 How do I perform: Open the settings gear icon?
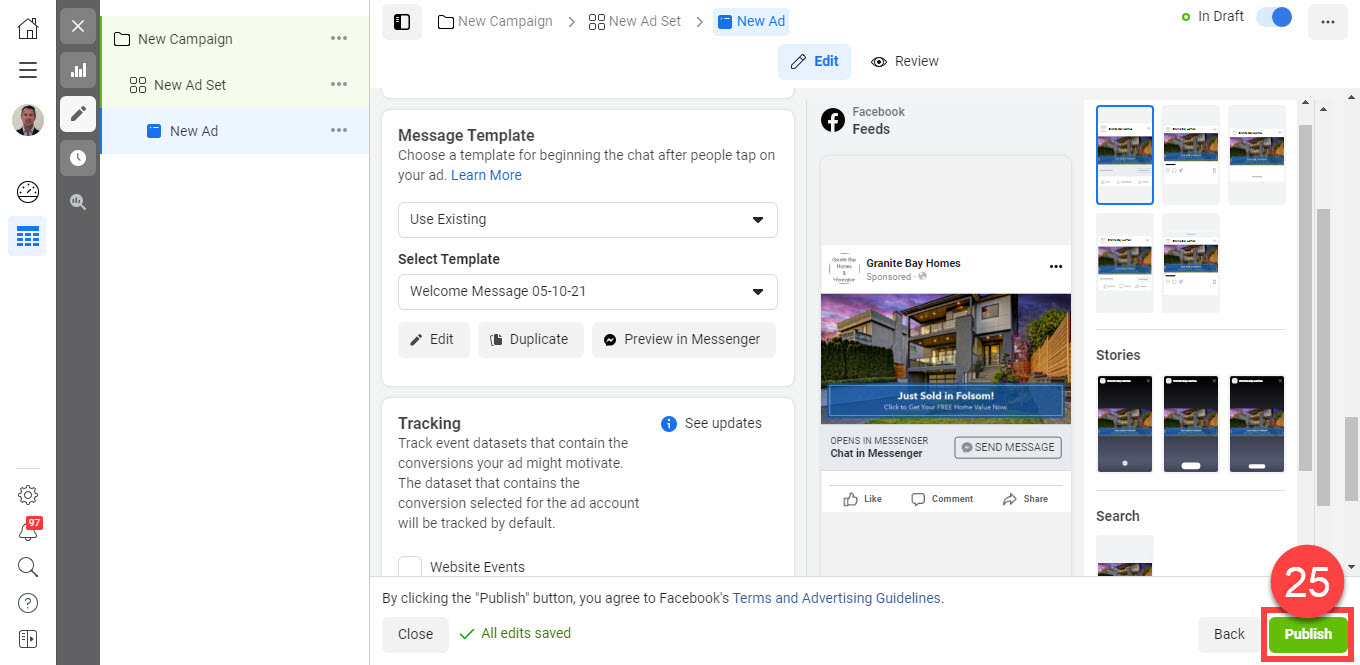(x=27, y=494)
